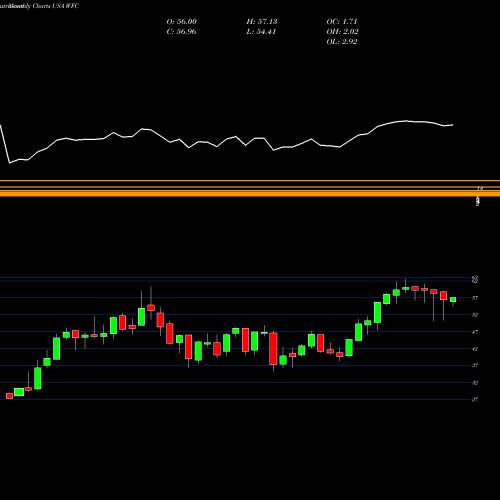
Task: Click the 'O: 56.00' open price value
Action: click(181, 22)
